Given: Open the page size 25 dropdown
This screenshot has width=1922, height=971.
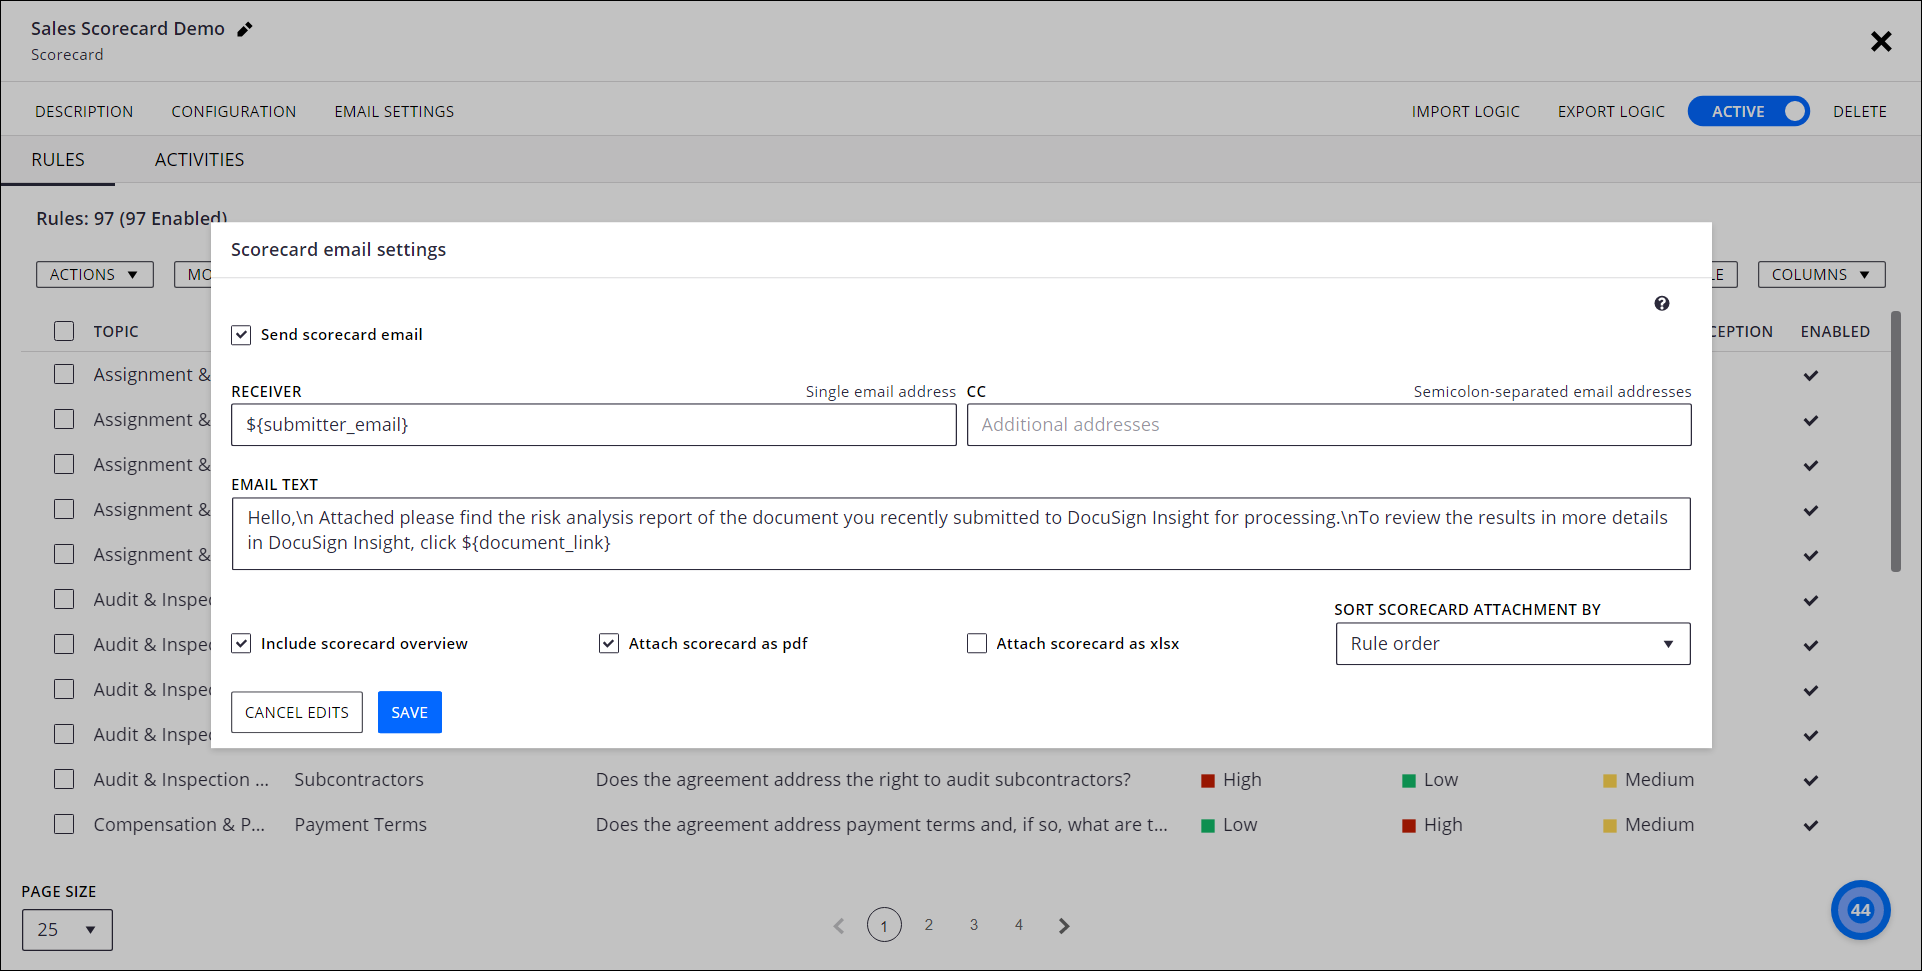Looking at the screenshot, I should [x=67, y=929].
